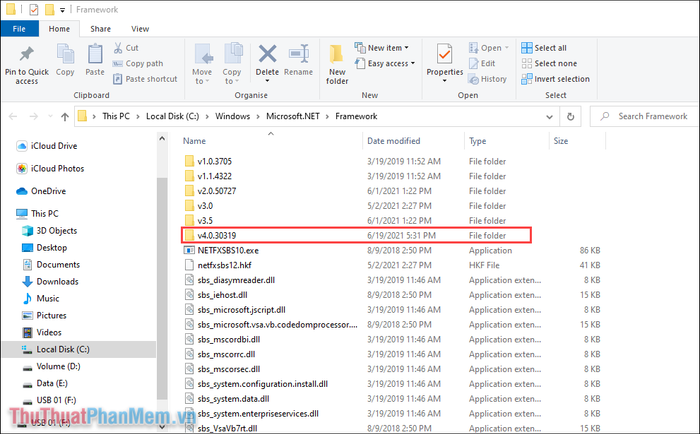Click Properties checkmark icon in title bar

click(x=34, y=9)
